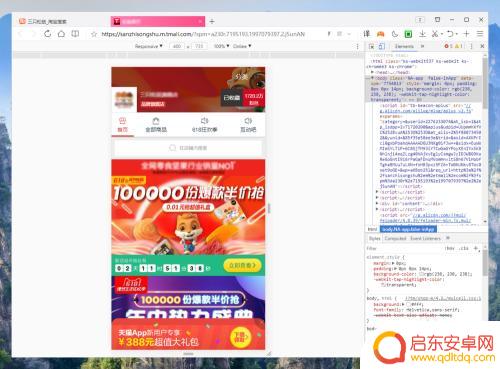Toggle the DevTools device toolbar icon
The width and height of the screenshot is (500, 369).
click(382, 46)
